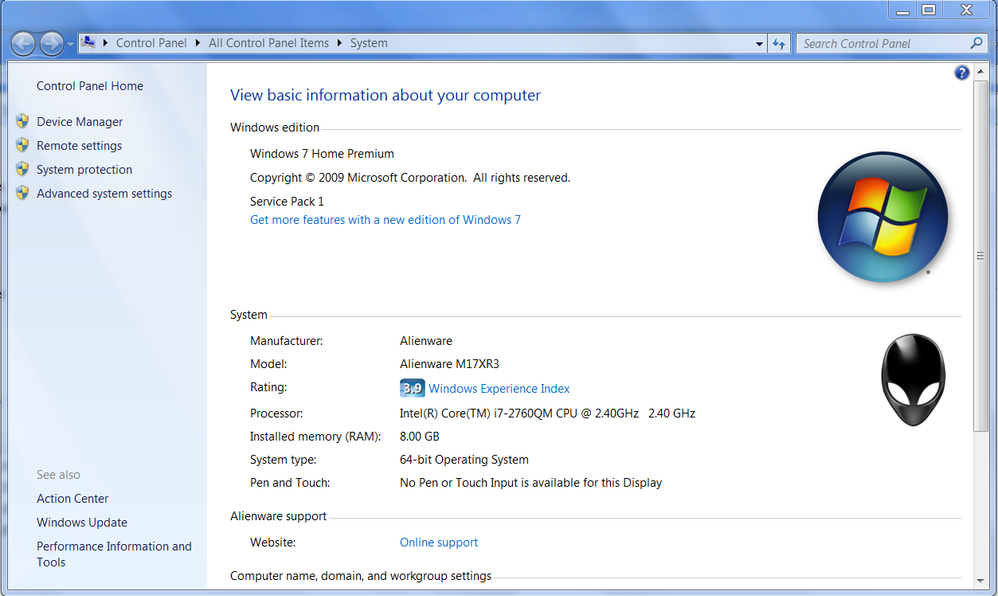Open Alienware Online support link
This screenshot has height=596, width=998.
439,543
